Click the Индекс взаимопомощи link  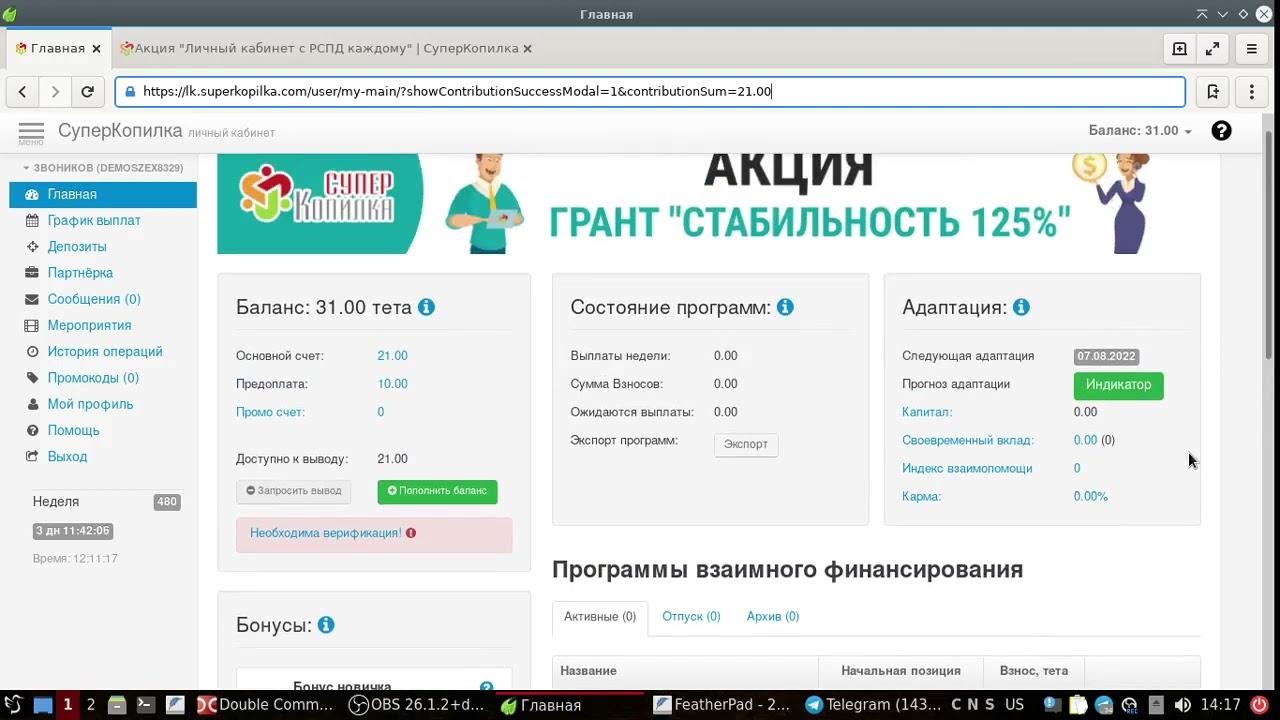point(967,468)
